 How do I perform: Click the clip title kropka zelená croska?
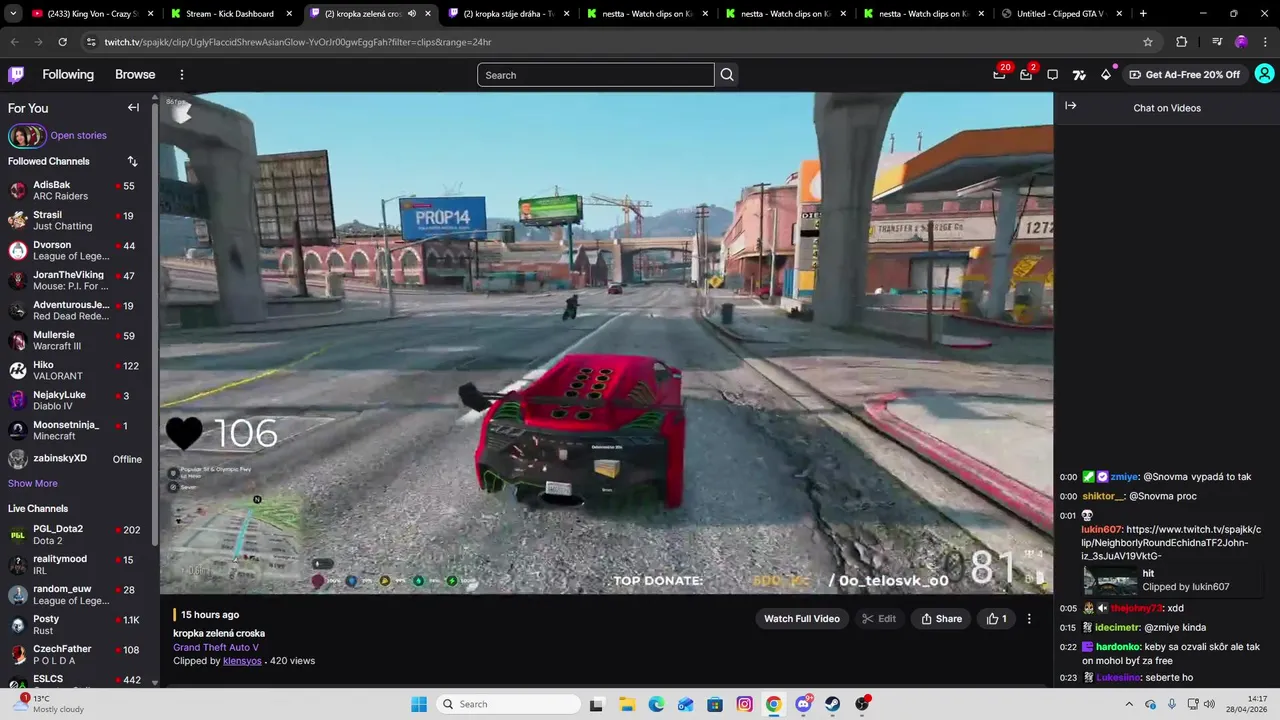pos(219,633)
